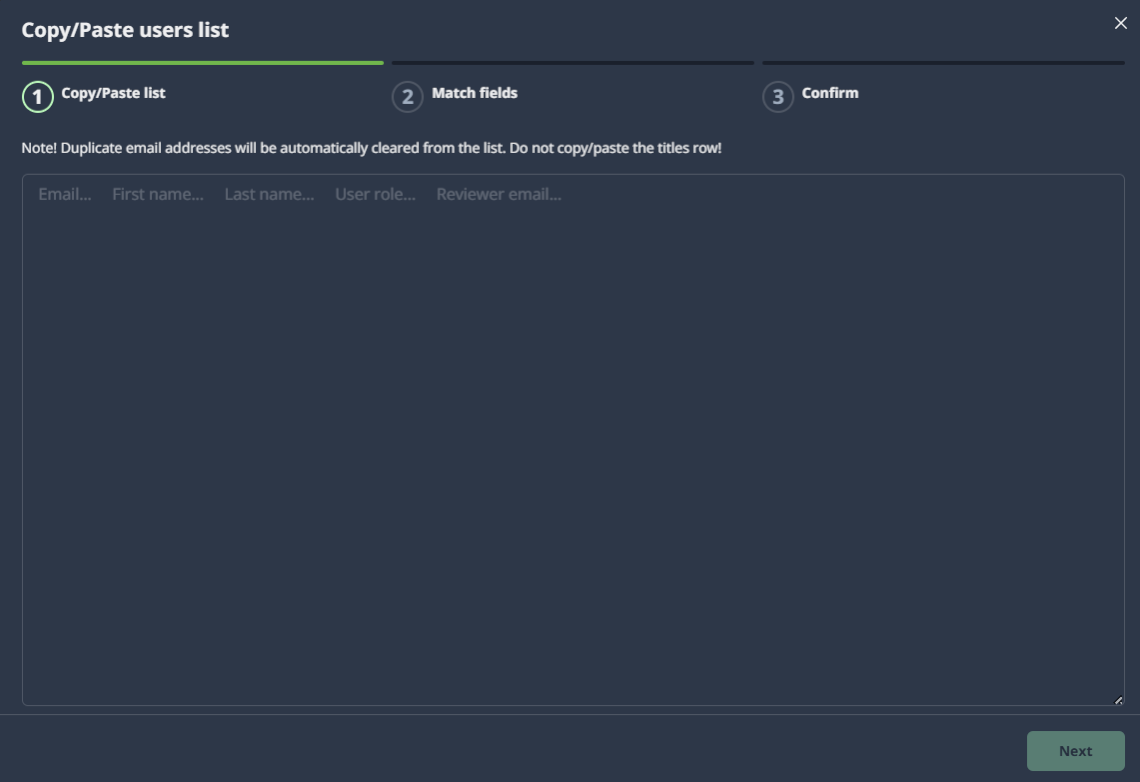Select the Copy/Paste list step label

[113, 93]
